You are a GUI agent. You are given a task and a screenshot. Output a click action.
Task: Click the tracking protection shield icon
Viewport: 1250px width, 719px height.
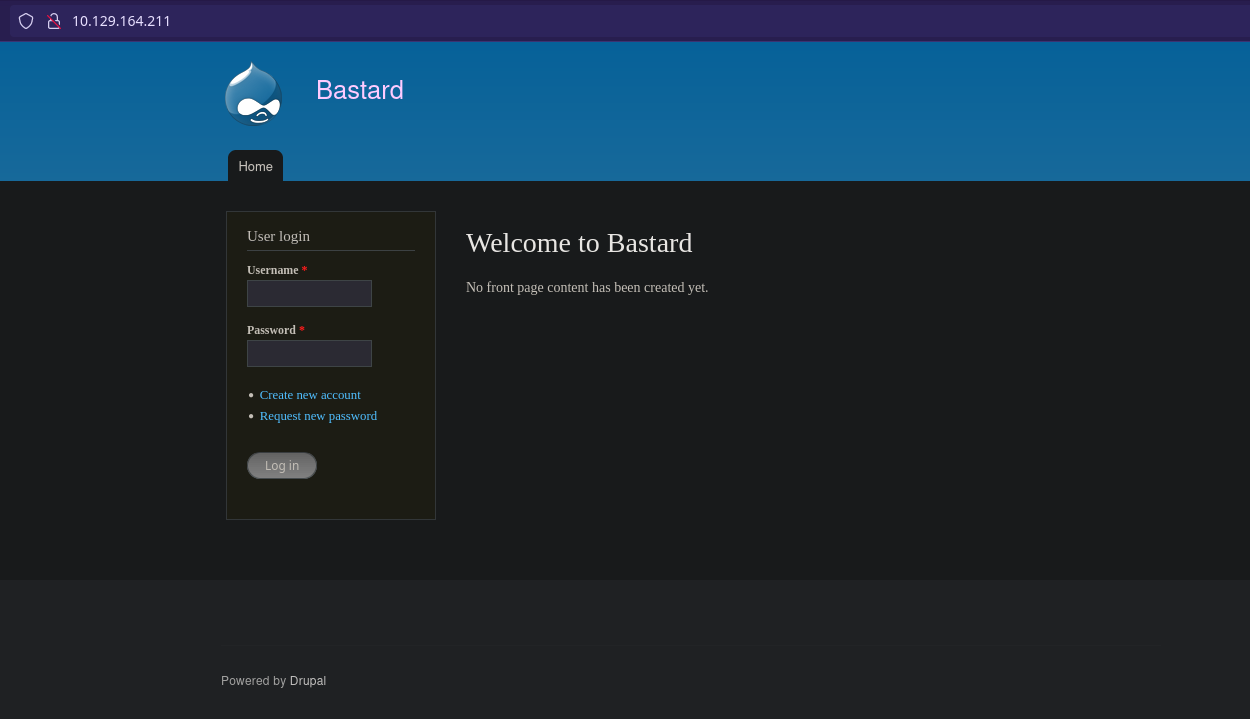pyautogui.click(x=26, y=21)
